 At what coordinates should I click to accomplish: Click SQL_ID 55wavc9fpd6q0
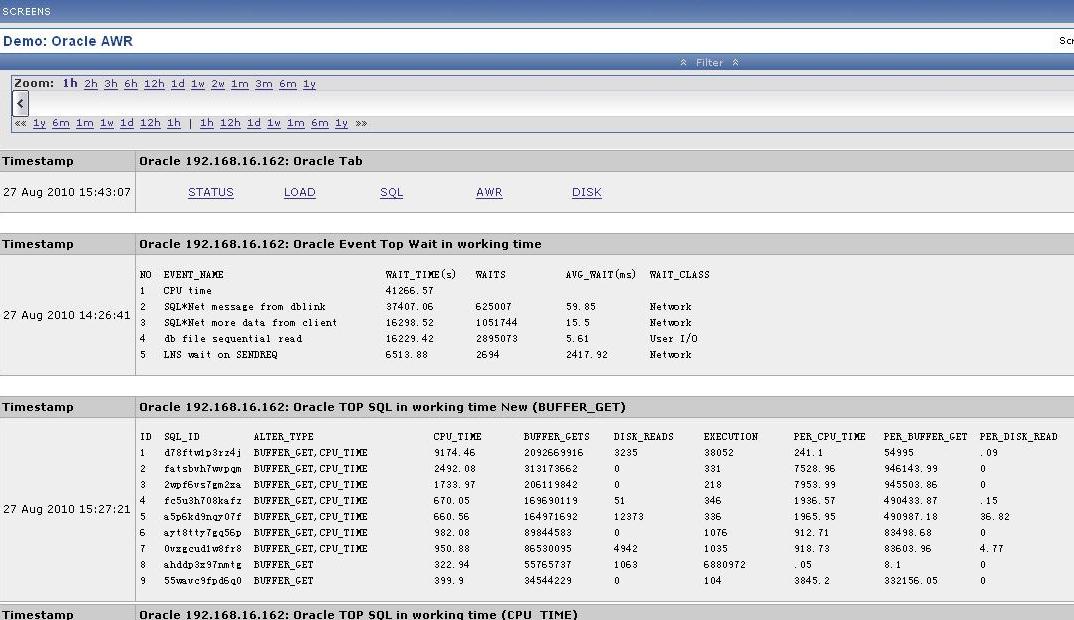click(x=203, y=580)
